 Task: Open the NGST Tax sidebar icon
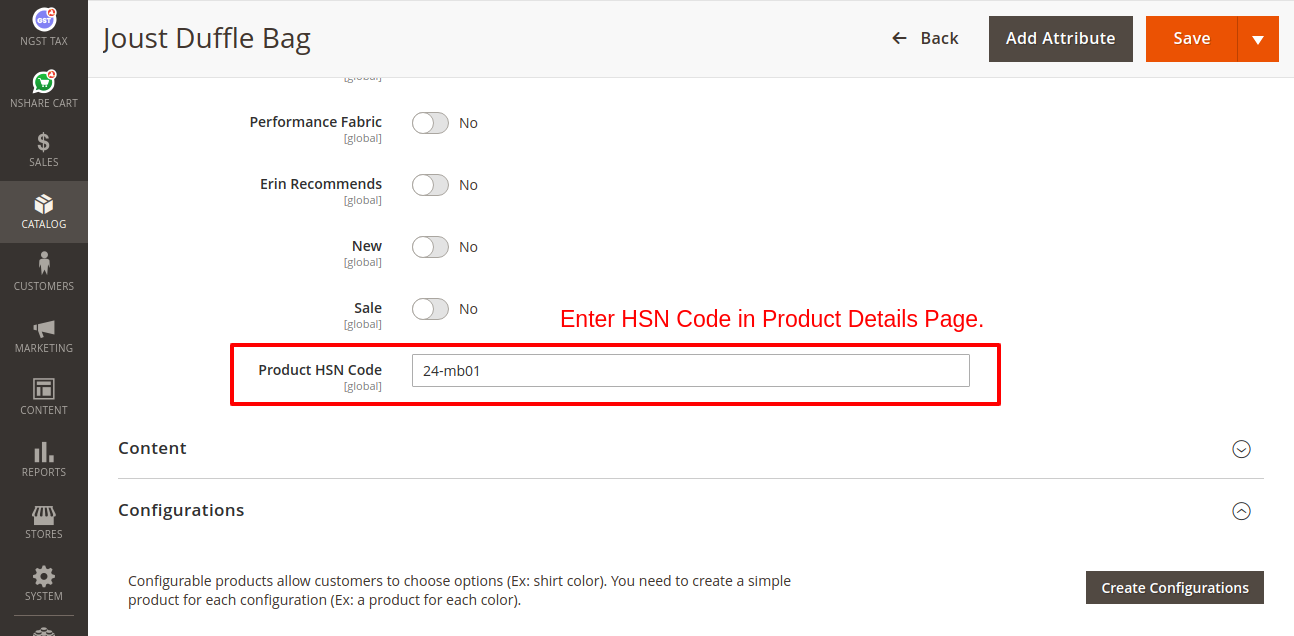44,20
